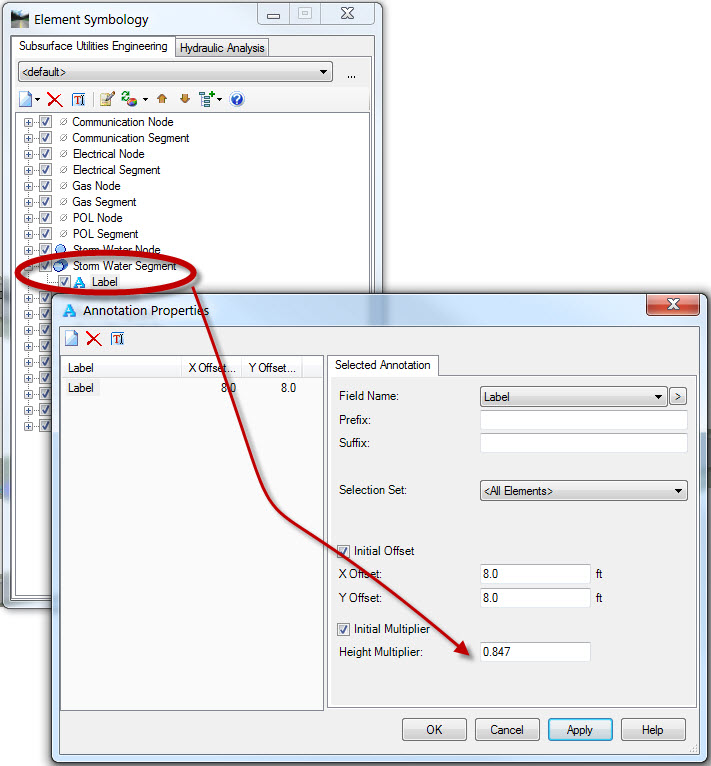The height and width of the screenshot is (766, 711).
Task: Click Help button in Annotation Properties
Action: [x=653, y=730]
